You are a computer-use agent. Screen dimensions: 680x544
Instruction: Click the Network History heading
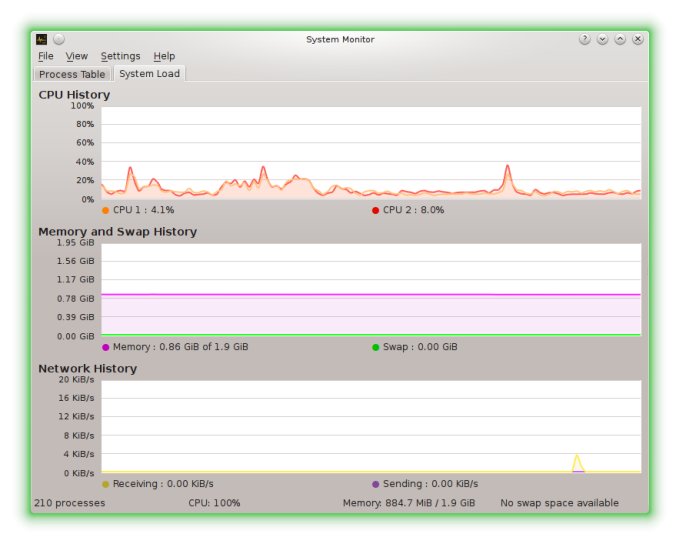pos(88,369)
